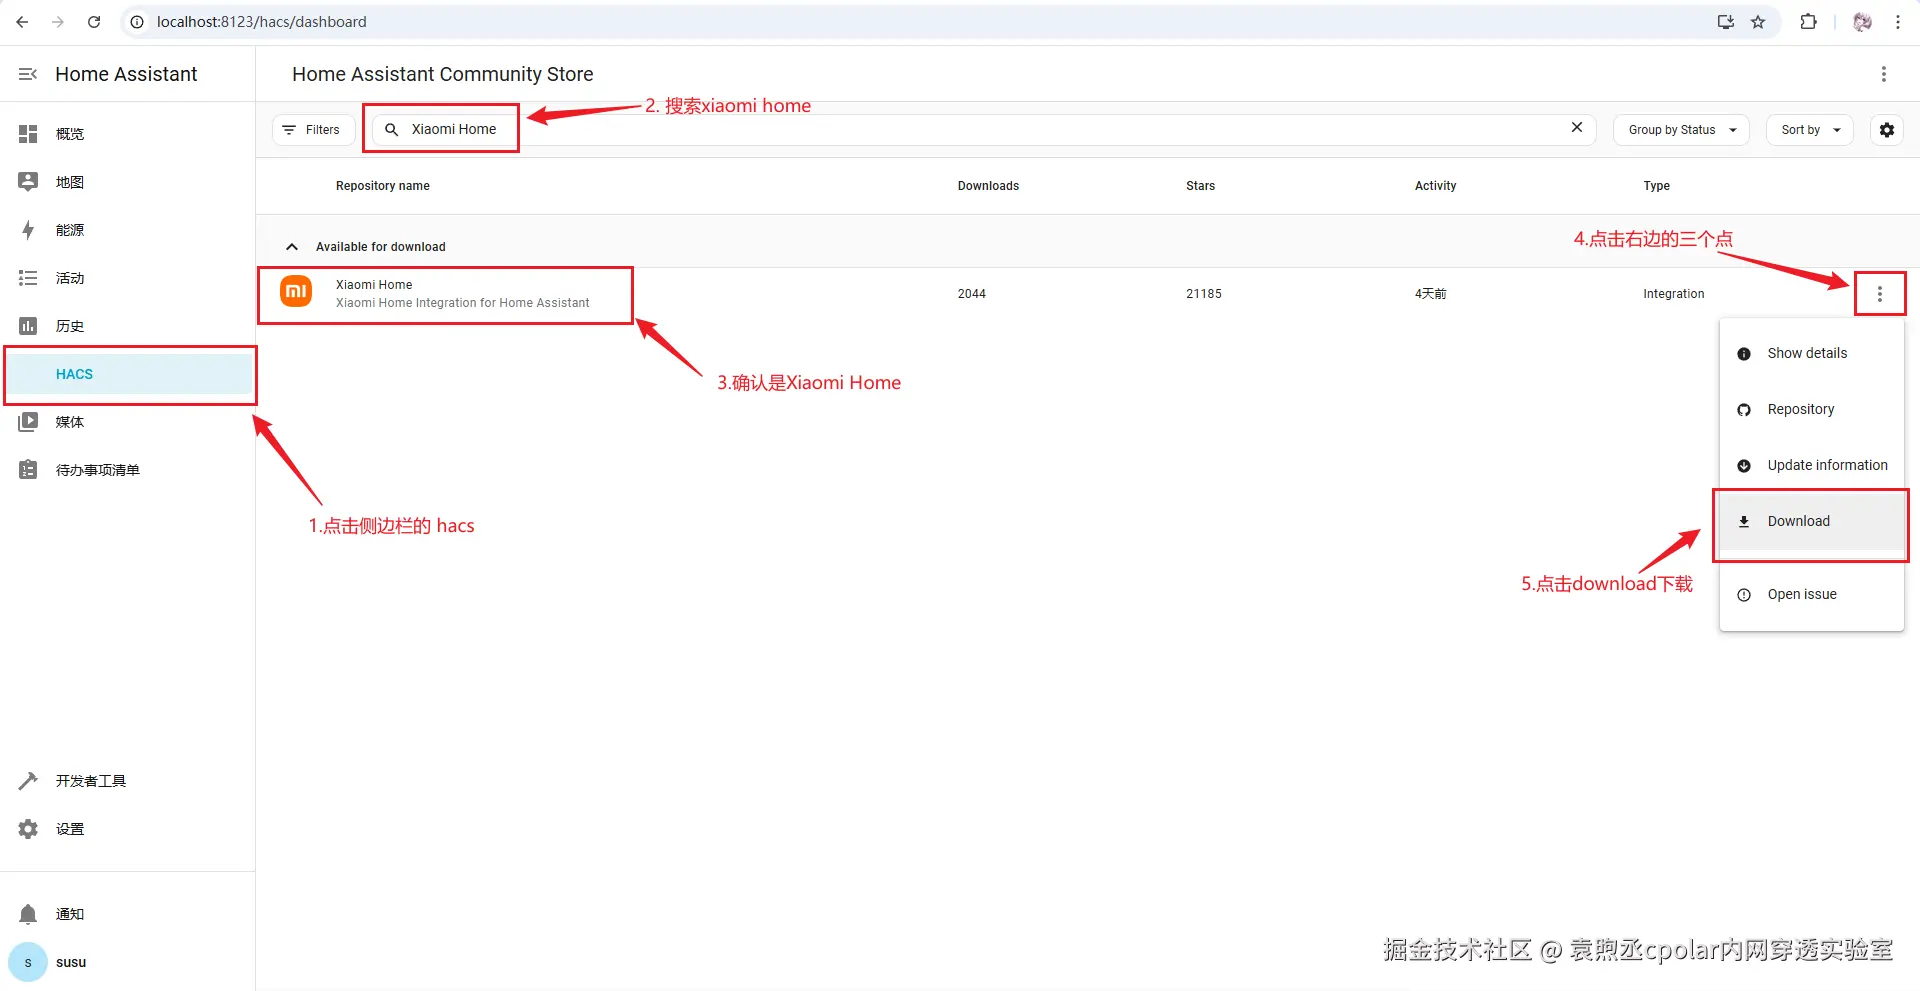
Task: Click the Integration type cell
Action: [1673, 294]
